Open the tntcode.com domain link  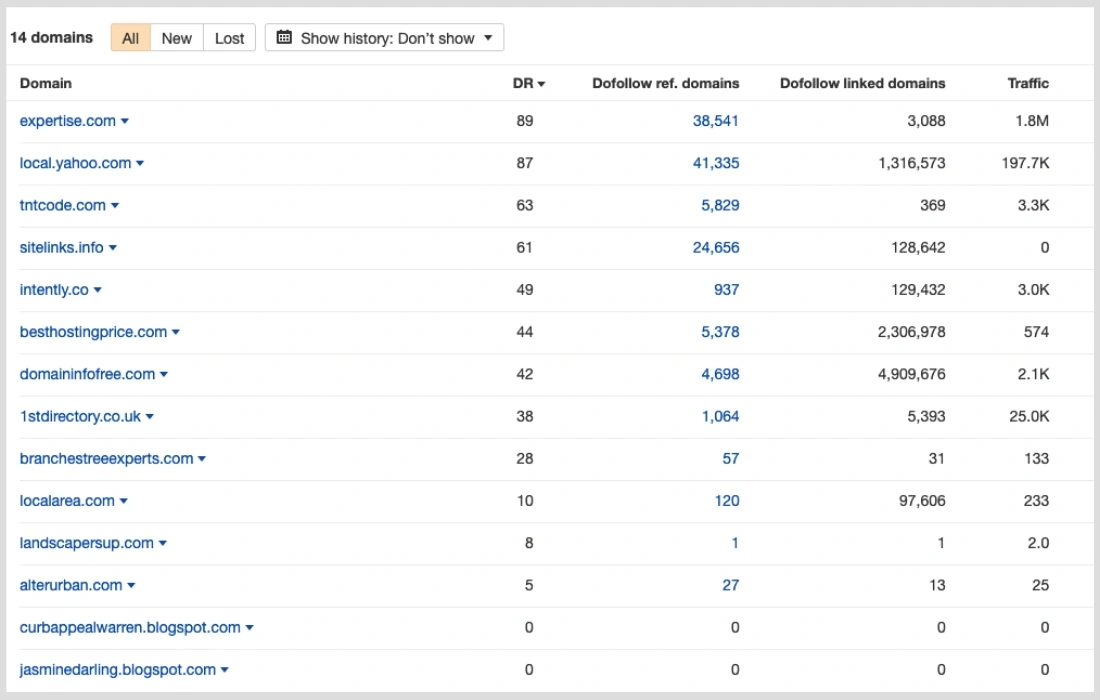62,206
